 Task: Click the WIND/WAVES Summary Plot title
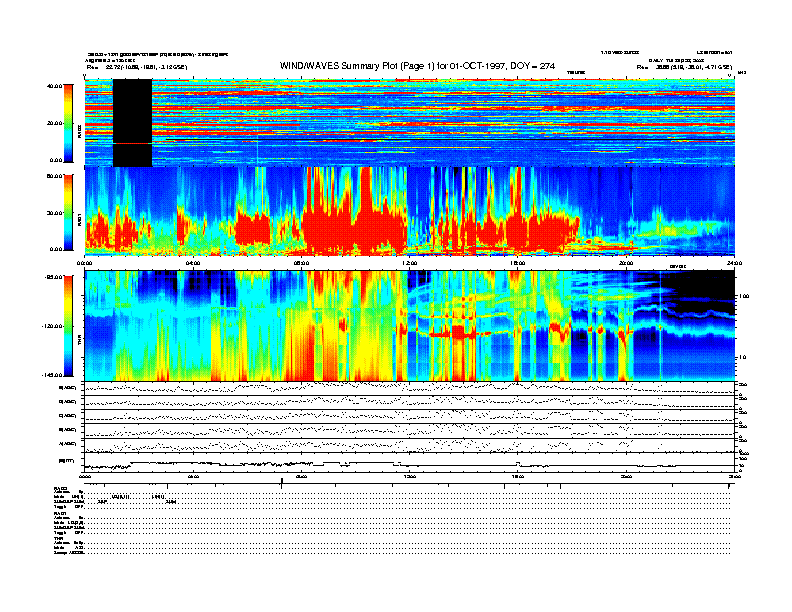coord(417,66)
